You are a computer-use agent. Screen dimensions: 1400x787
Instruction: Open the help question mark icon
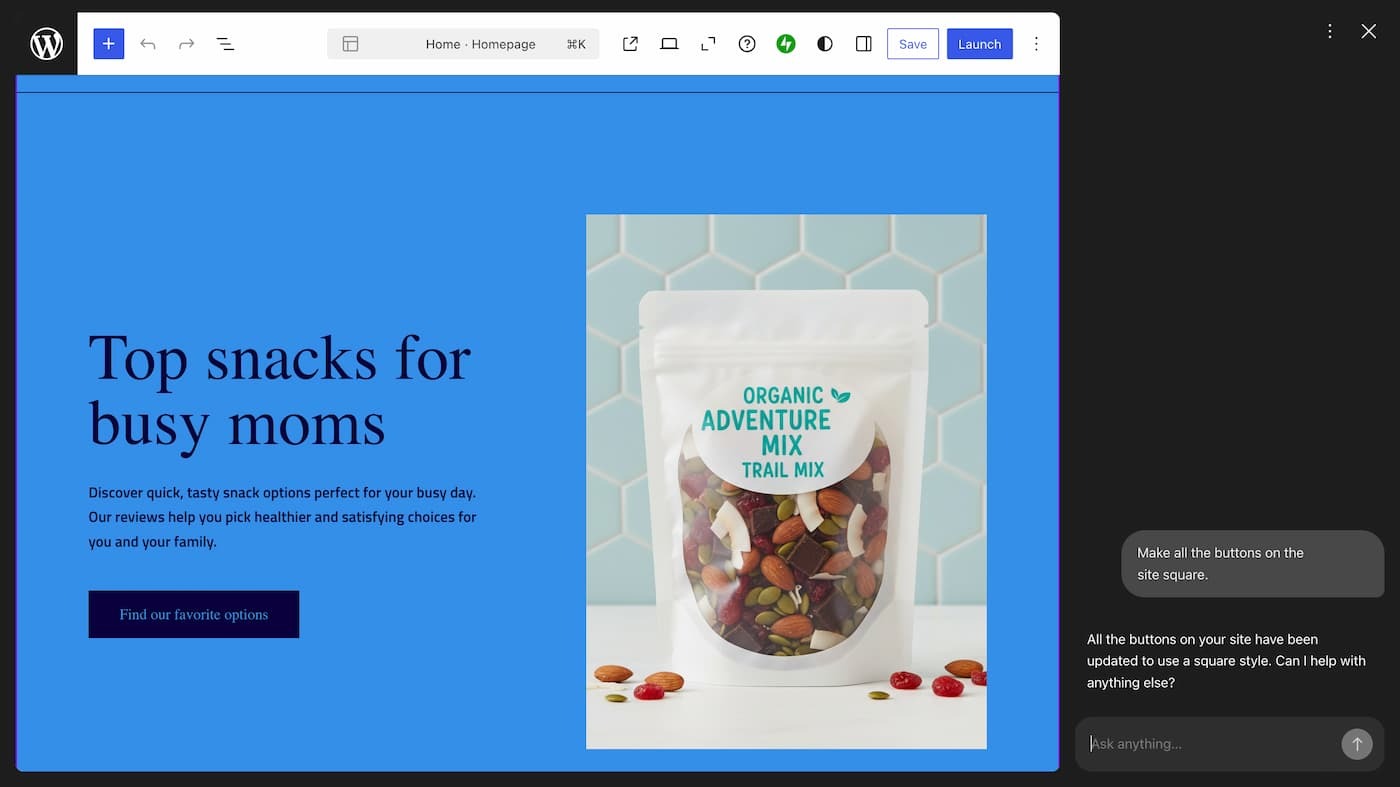(x=747, y=44)
